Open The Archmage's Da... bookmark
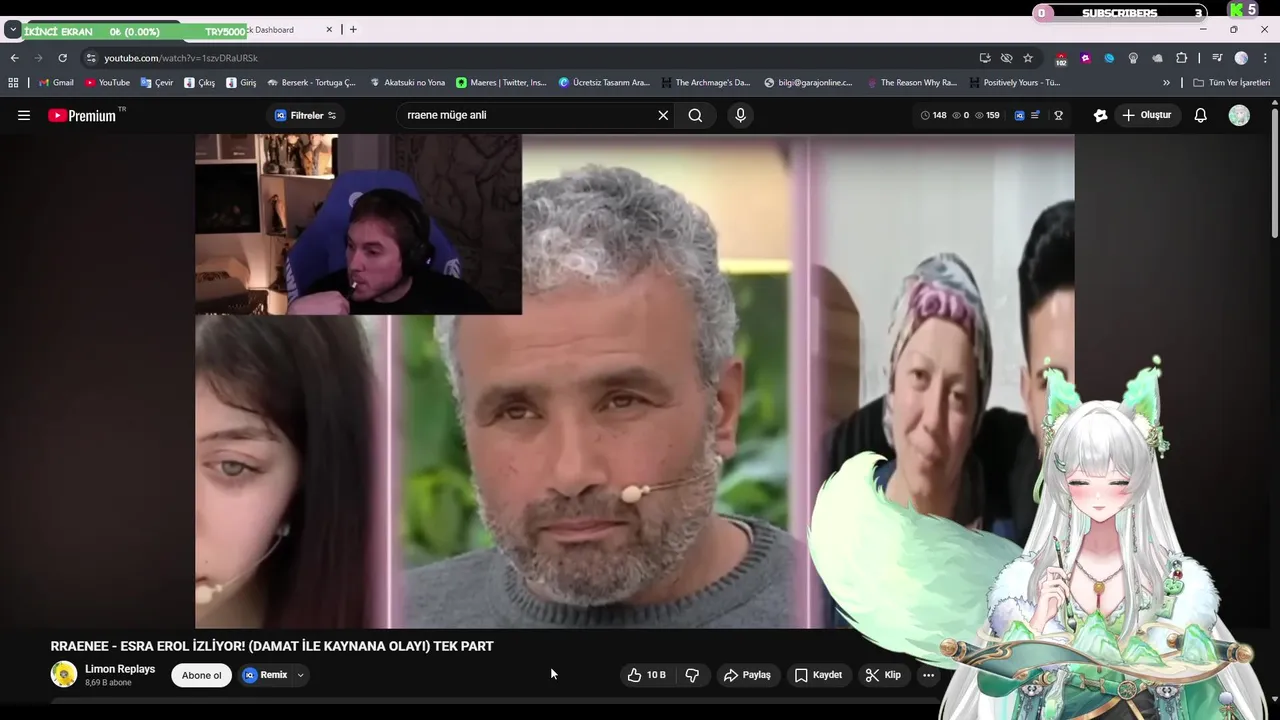This screenshot has width=1280, height=720. pyautogui.click(x=704, y=83)
